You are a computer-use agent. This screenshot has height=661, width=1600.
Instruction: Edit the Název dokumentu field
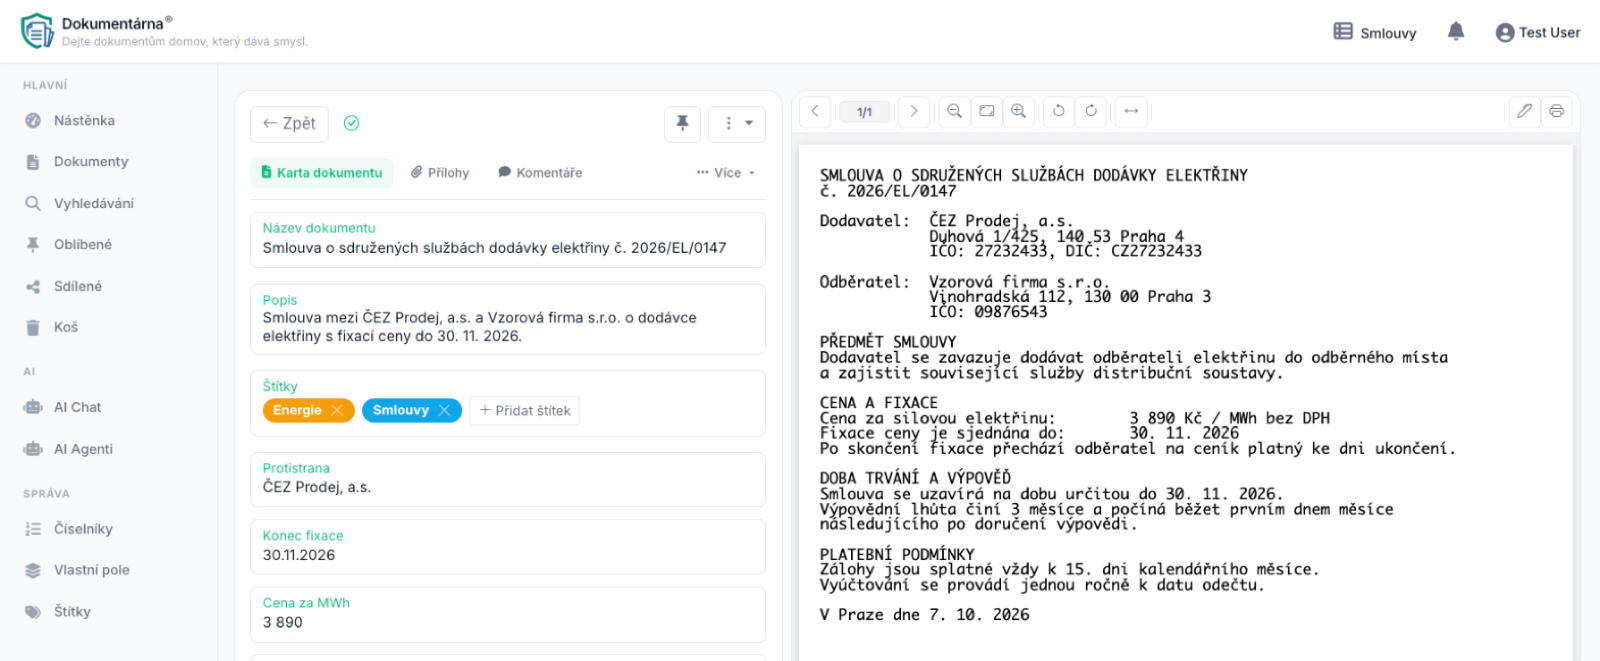[508, 240]
